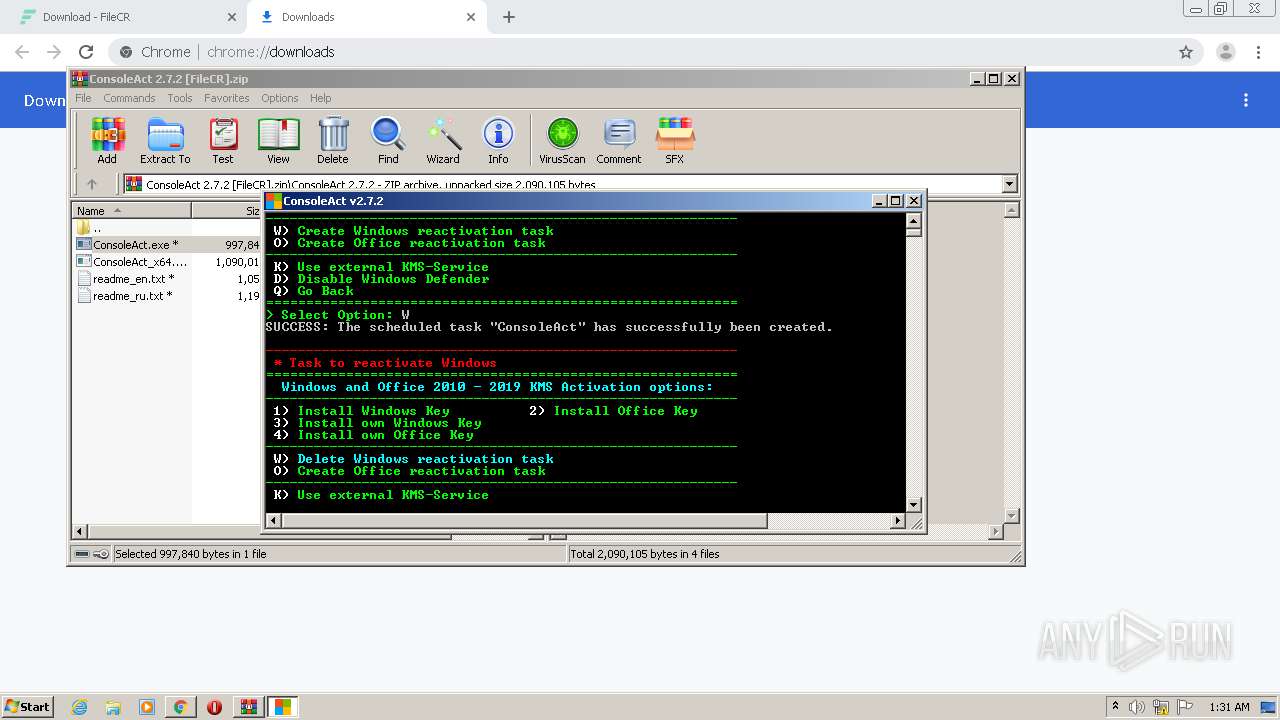Screen dimensions: 1280x720
Task: Click Chrome back arrow
Action: [x=22, y=52]
